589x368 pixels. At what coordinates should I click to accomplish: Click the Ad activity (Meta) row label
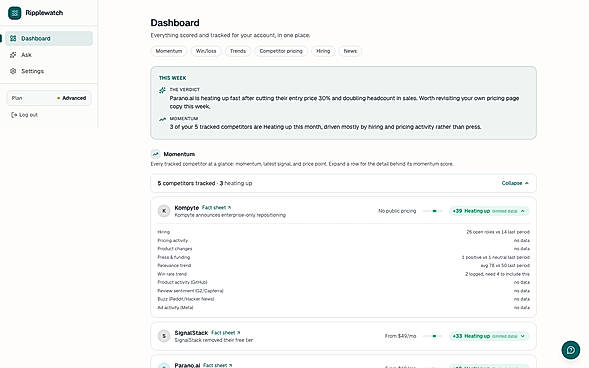click(x=175, y=308)
